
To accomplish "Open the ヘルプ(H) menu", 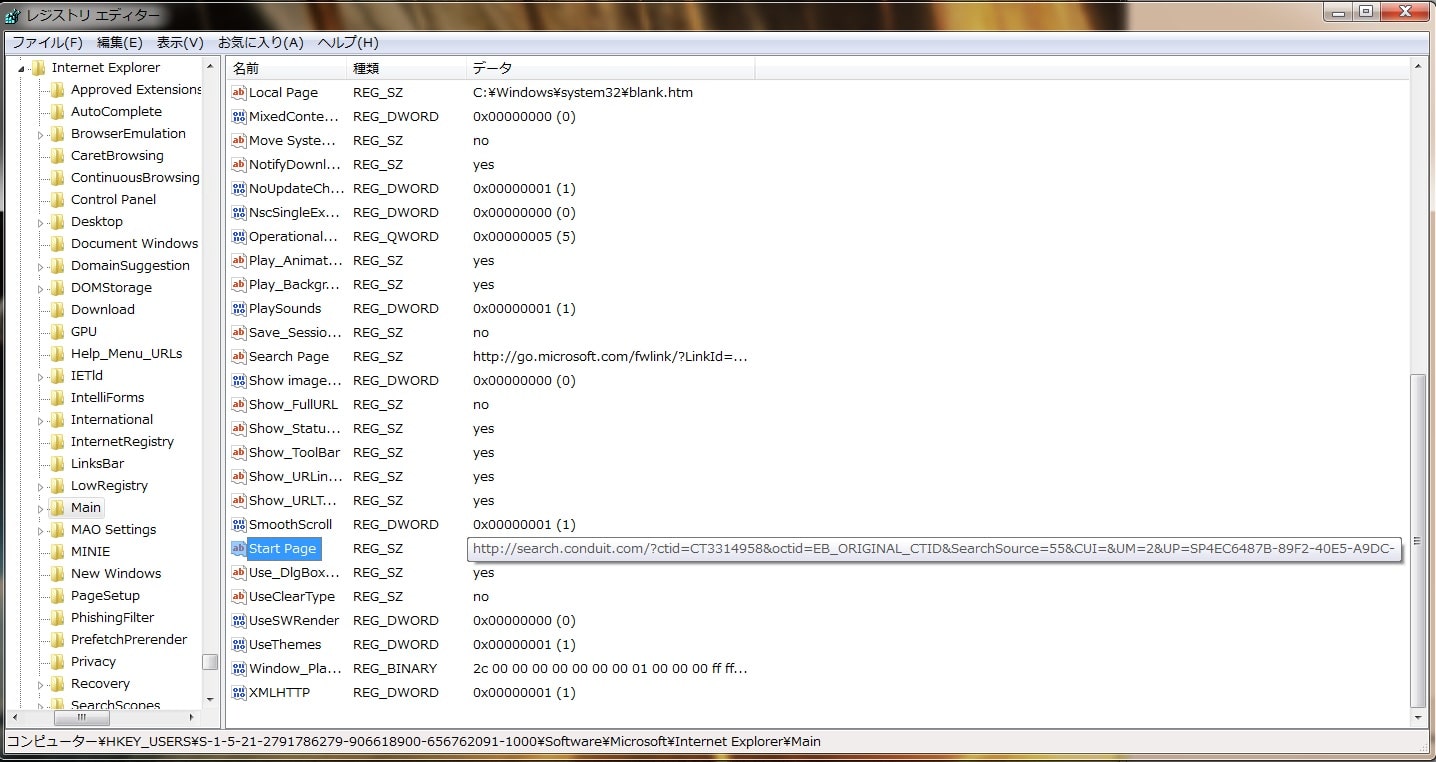I will pos(348,42).
